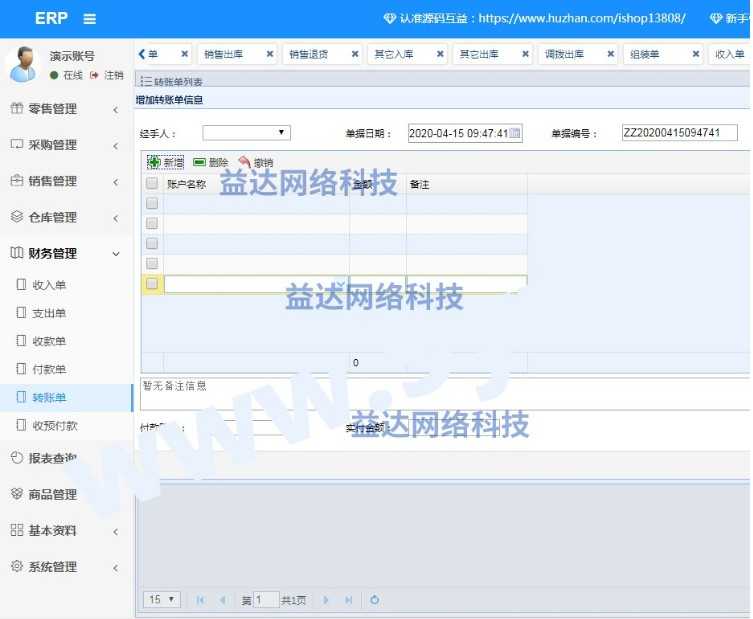The image size is (753, 619).
Task: Click the diamond icon before 新手
Action: [x=716, y=19]
